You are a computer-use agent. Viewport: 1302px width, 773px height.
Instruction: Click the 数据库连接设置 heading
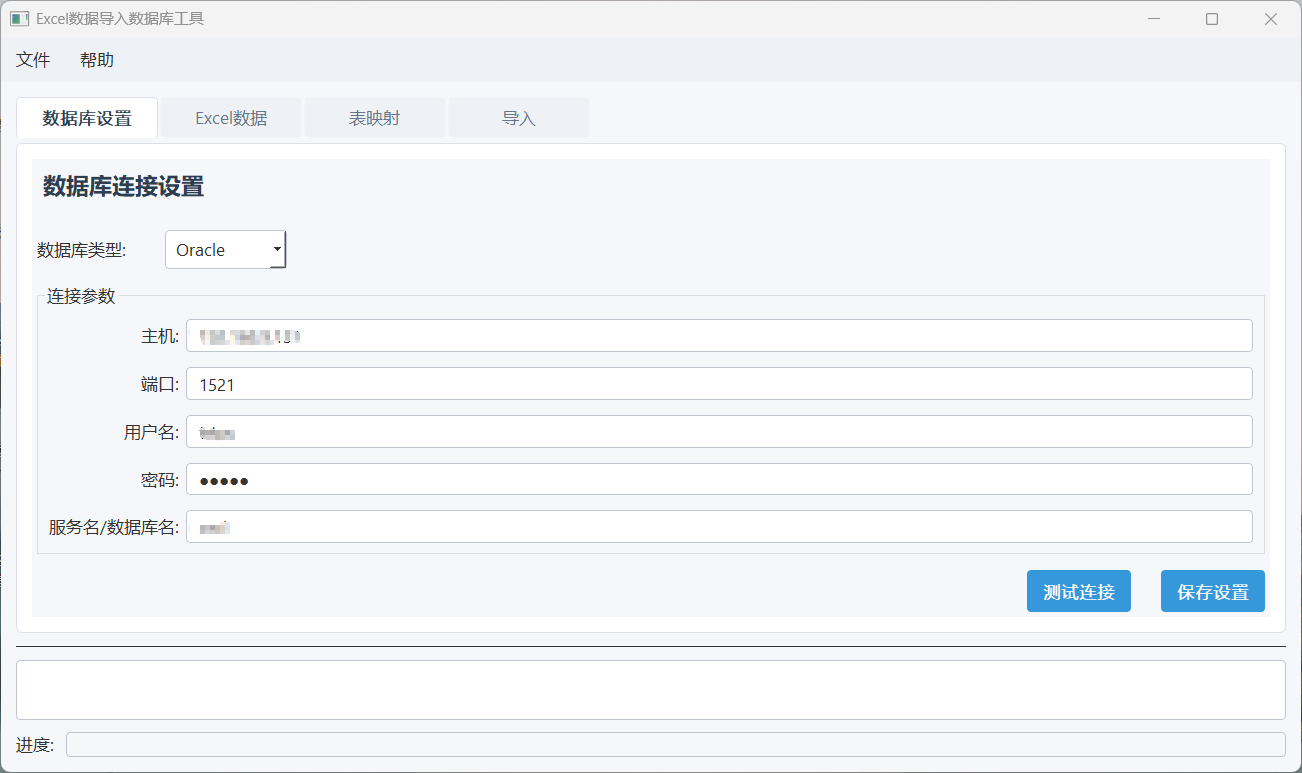click(123, 186)
